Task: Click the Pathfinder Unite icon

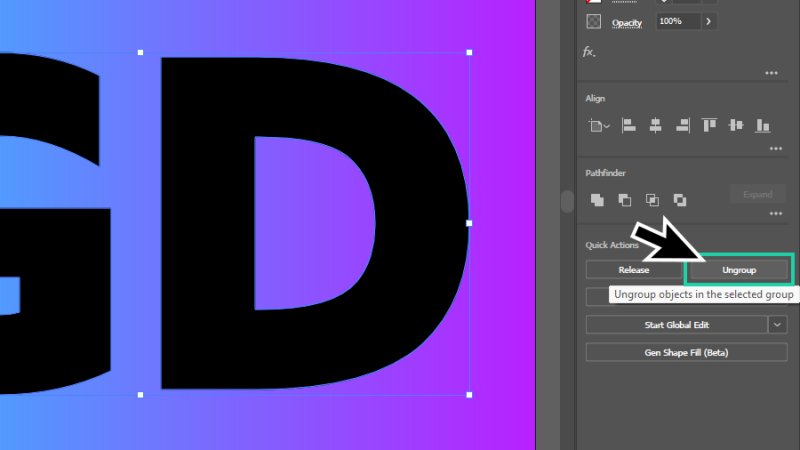Action: 597,200
